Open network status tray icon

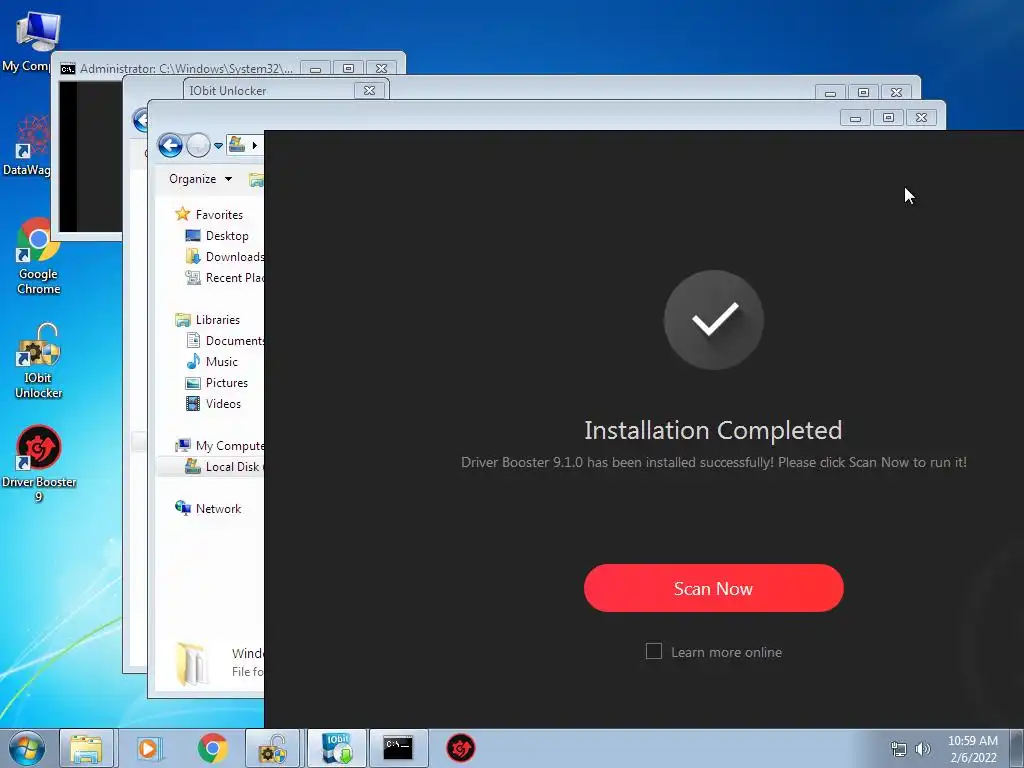899,749
